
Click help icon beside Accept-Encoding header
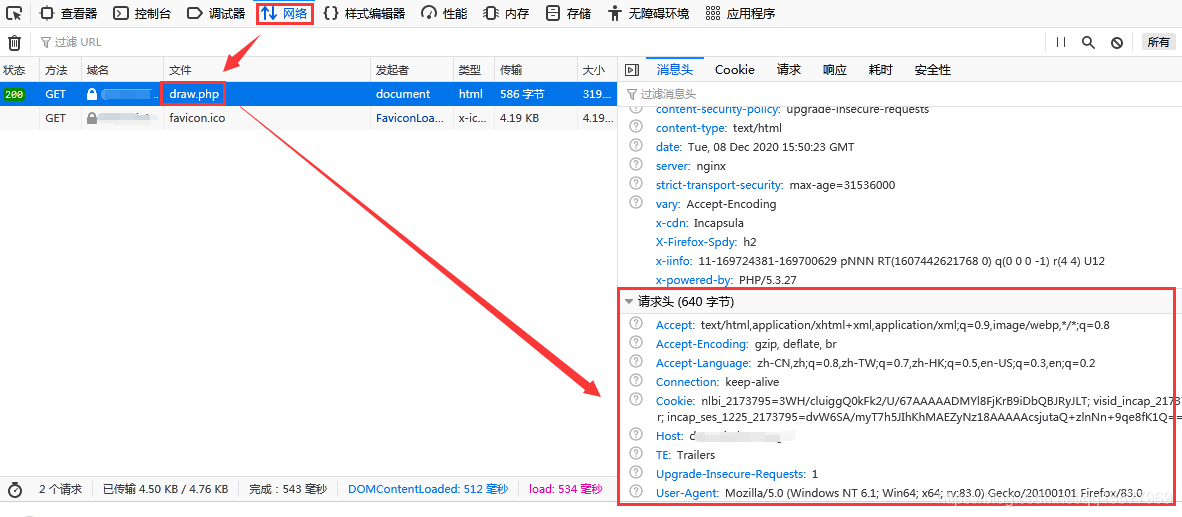(x=636, y=343)
